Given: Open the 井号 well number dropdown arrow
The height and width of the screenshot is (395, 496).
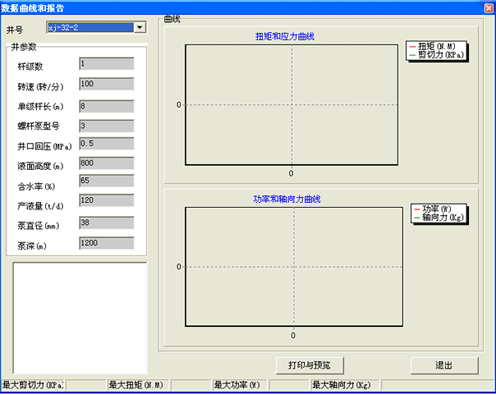Looking at the screenshot, I should [140, 27].
